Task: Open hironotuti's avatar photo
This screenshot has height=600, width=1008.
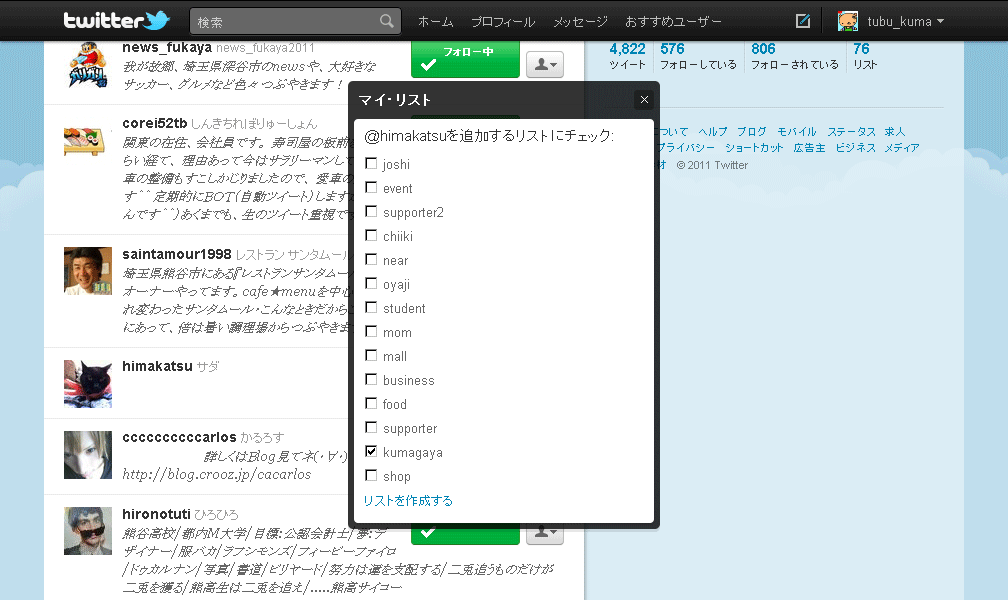Action: pos(88,531)
